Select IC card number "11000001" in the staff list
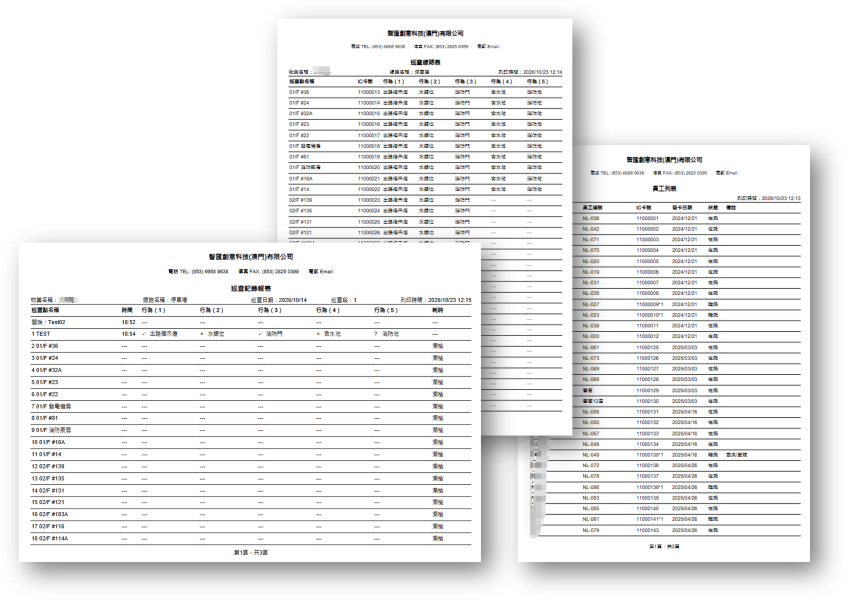 click(647, 218)
